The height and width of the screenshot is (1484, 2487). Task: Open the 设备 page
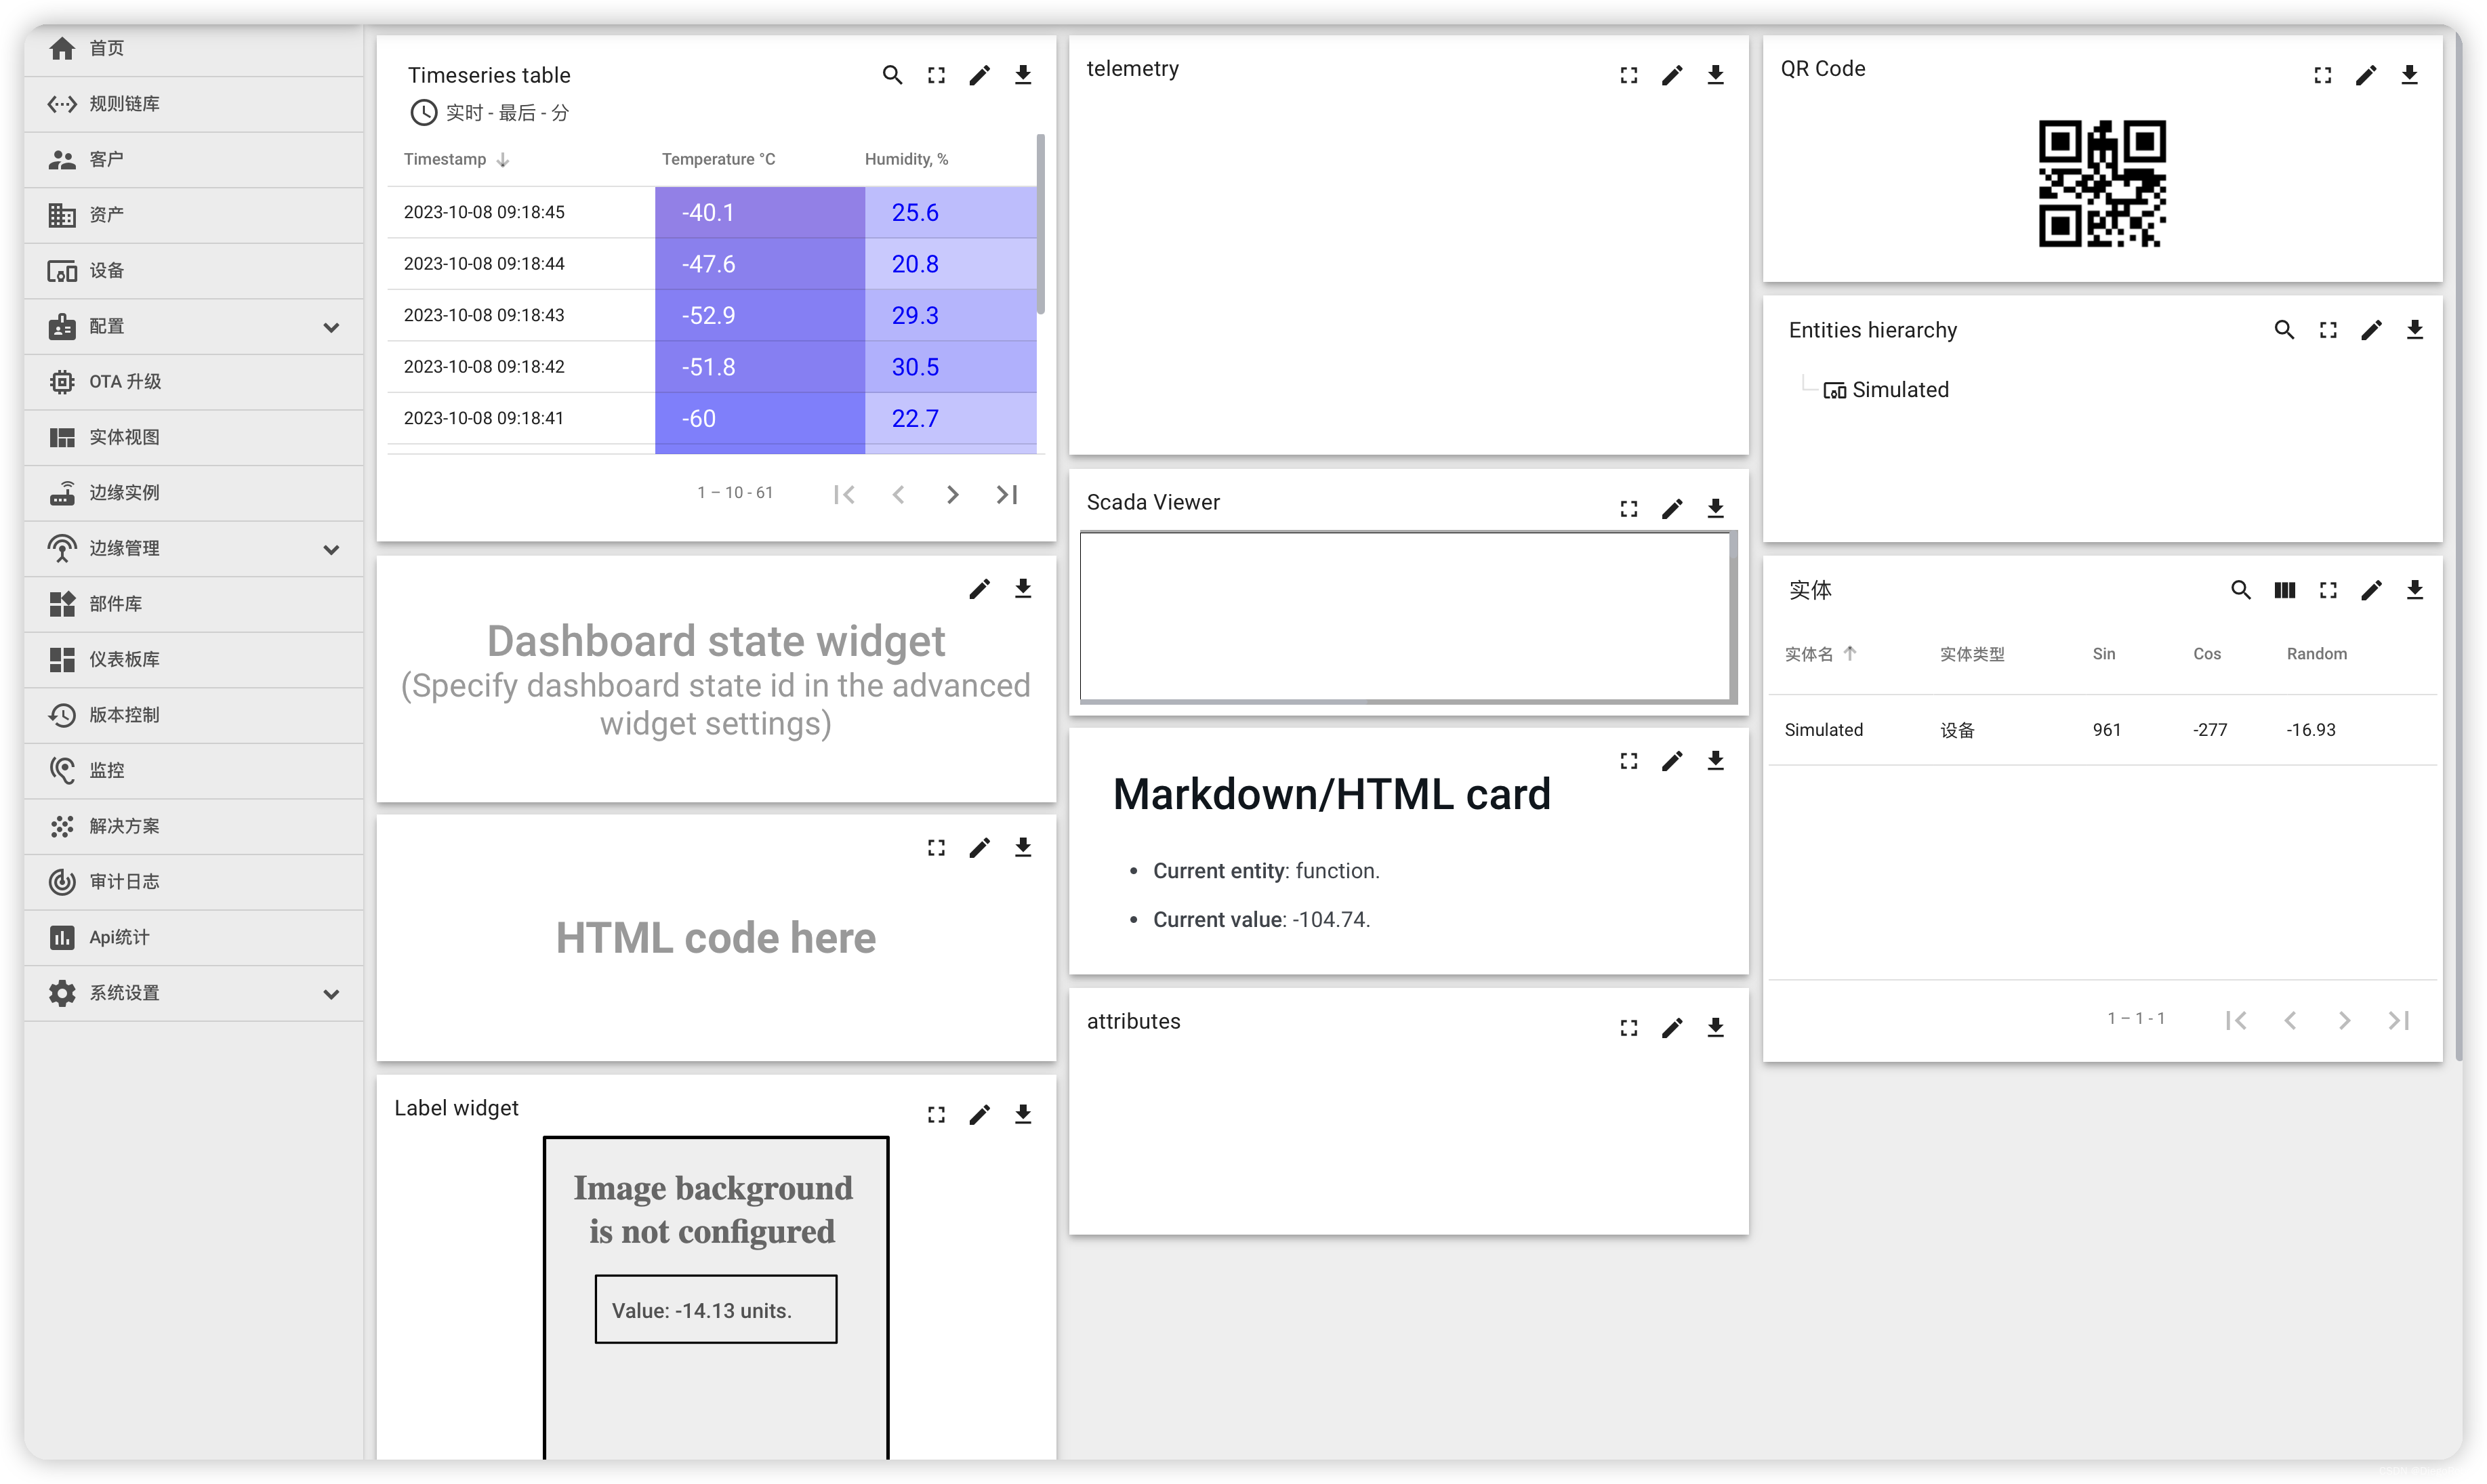coord(193,271)
